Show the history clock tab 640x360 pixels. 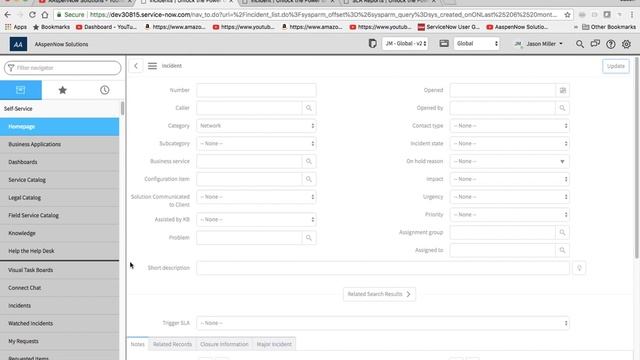pyautogui.click(x=104, y=90)
